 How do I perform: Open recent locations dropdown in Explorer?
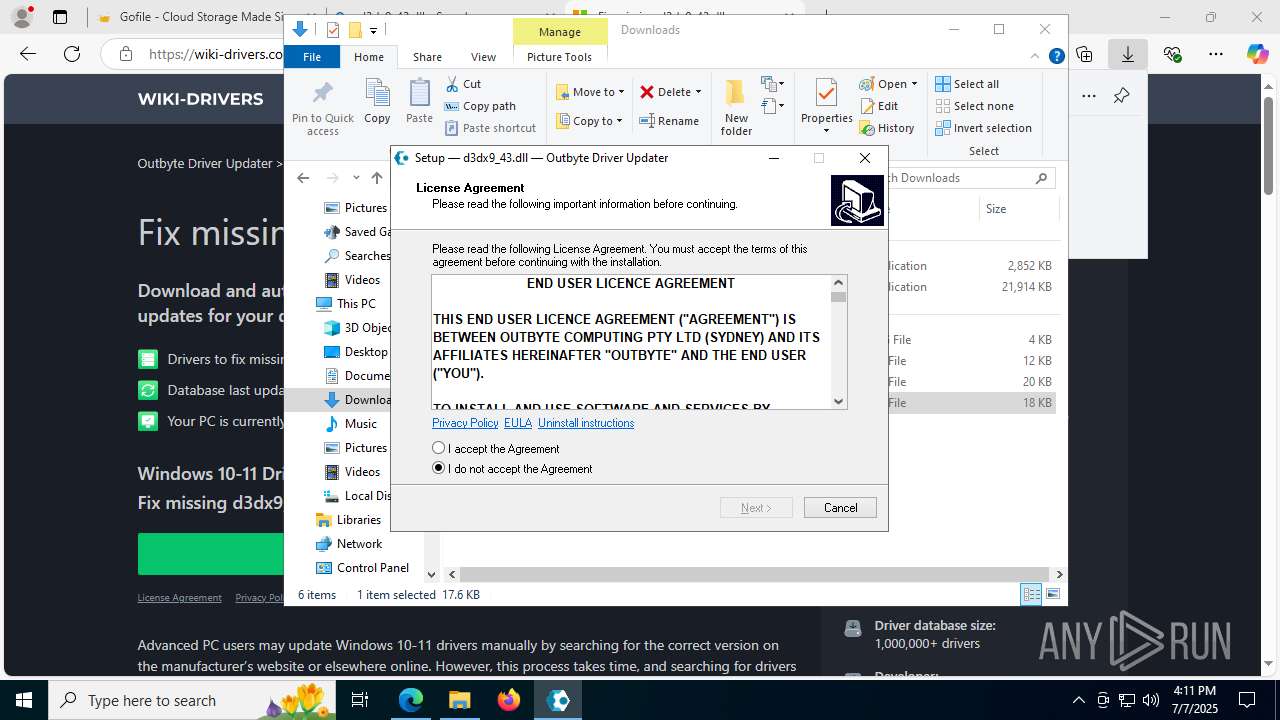pyautogui.click(x=356, y=178)
